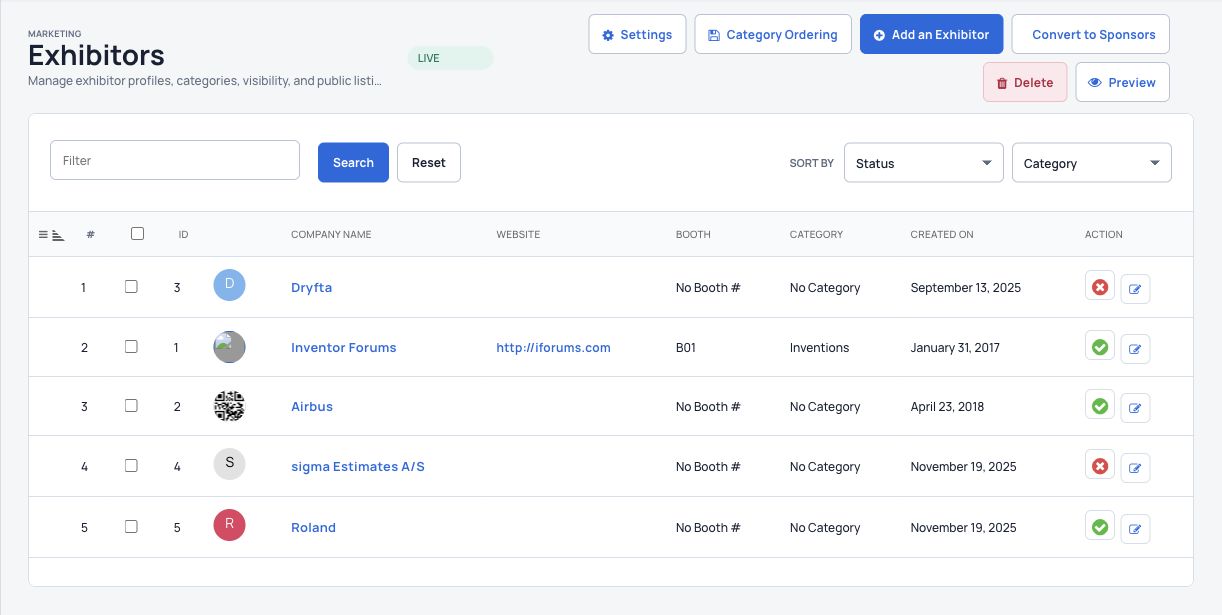Screen dimensions: 1222x615
Task: Click the green status icon for Roland
Action: (x=1100, y=527)
